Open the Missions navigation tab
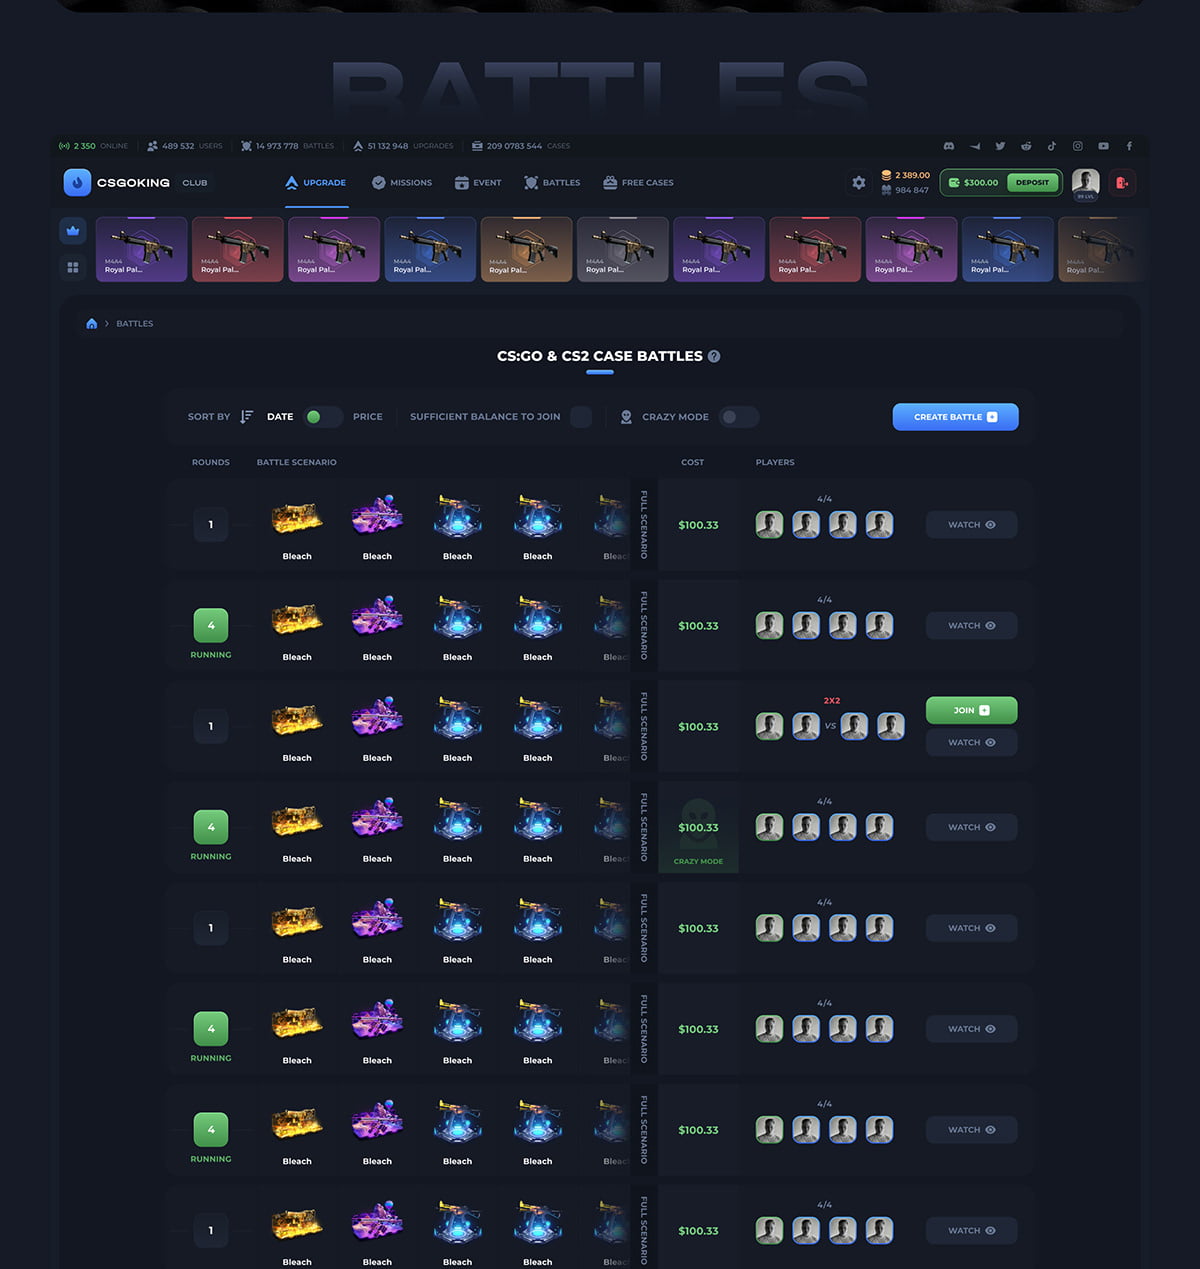The width and height of the screenshot is (1200, 1269). coord(401,183)
